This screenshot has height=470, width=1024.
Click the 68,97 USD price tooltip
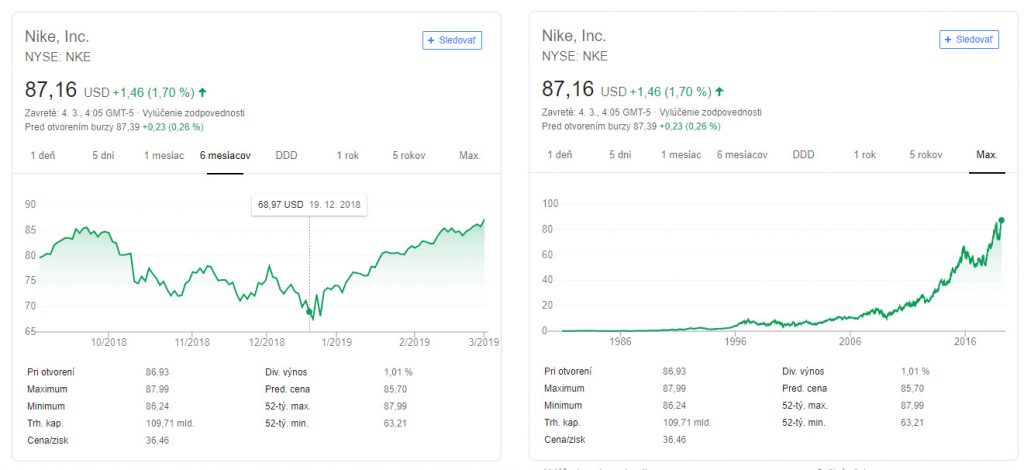308,205
